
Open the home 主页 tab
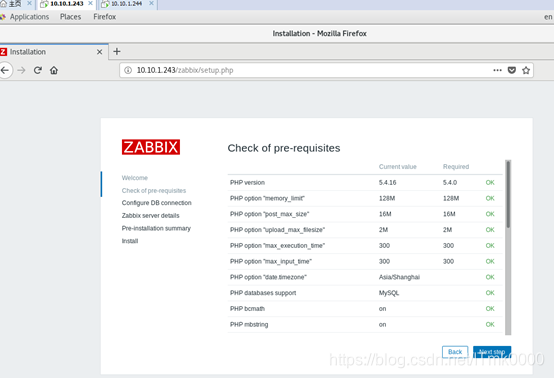(x=15, y=4)
